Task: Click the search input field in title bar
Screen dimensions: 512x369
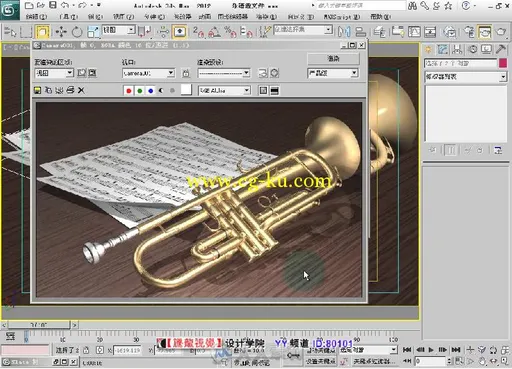Action: [361, 5]
